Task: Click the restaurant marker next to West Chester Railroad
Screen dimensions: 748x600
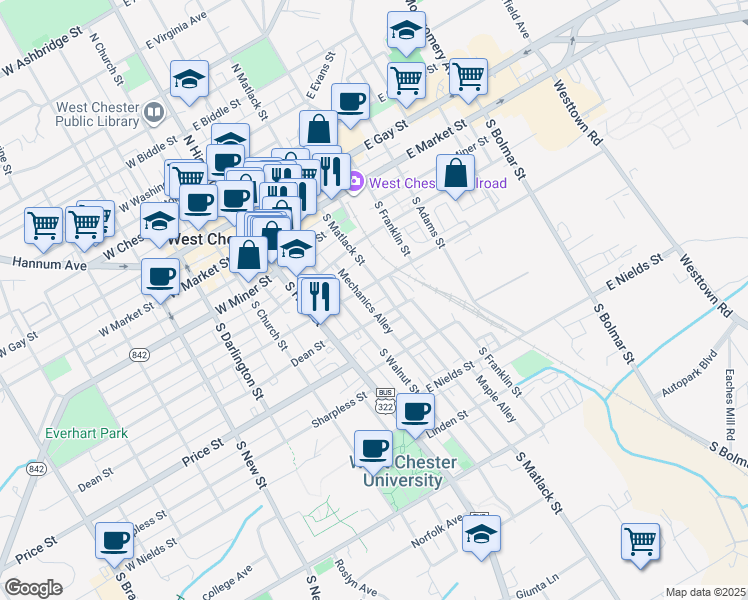Action: (332, 174)
